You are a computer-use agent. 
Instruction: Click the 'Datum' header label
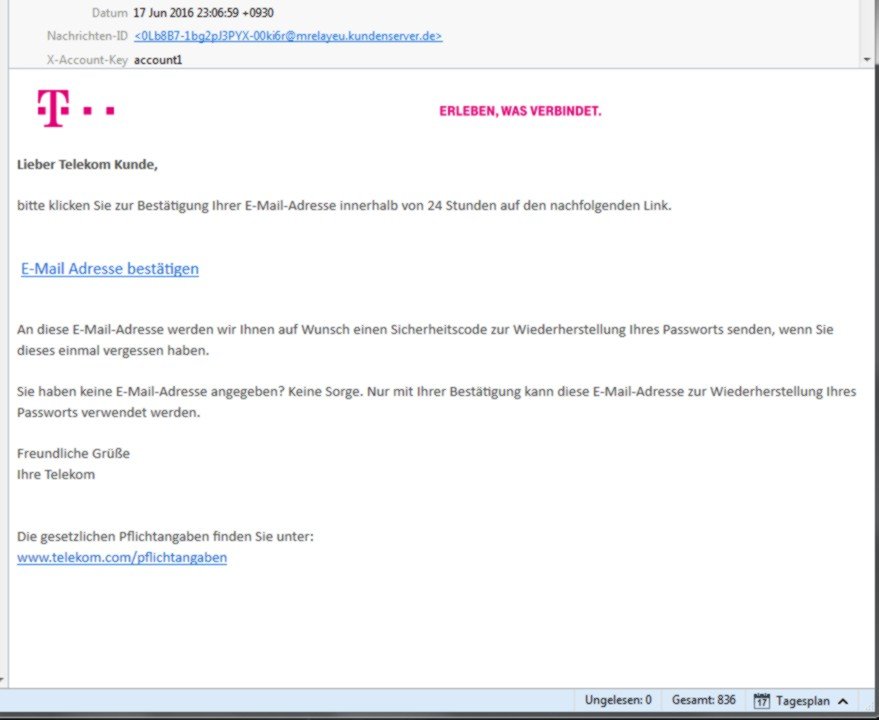(110, 12)
